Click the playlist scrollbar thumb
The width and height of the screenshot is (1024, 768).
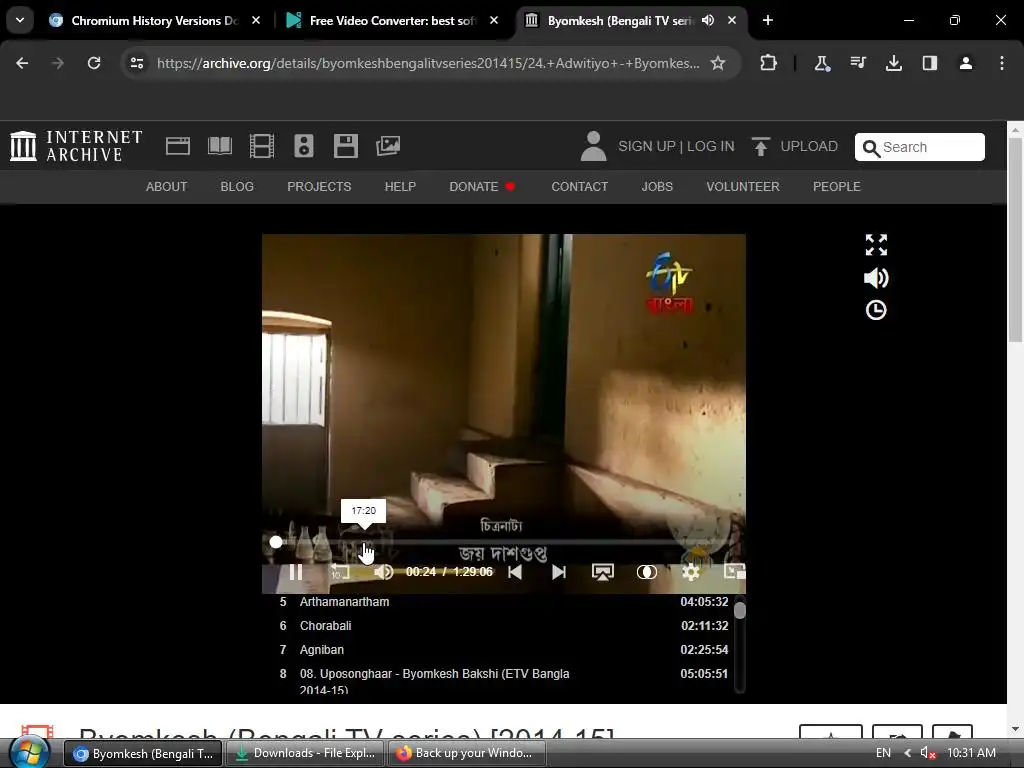pyautogui.click(x=739, y=610)
